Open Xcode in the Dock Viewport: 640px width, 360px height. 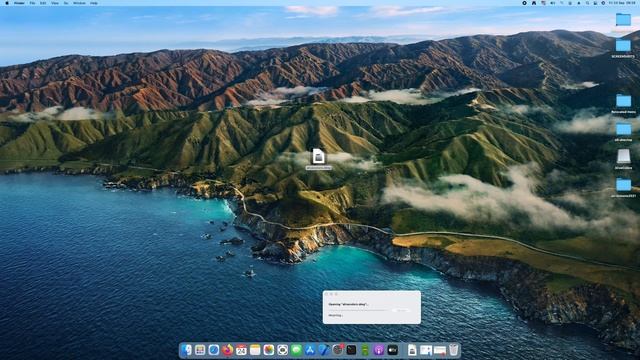324,350
